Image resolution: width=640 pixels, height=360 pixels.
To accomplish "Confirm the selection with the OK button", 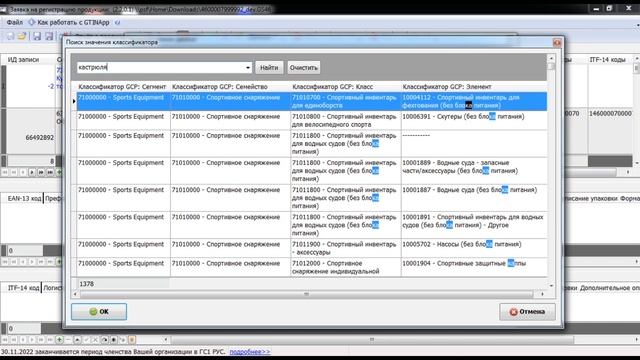I will 99,311.
